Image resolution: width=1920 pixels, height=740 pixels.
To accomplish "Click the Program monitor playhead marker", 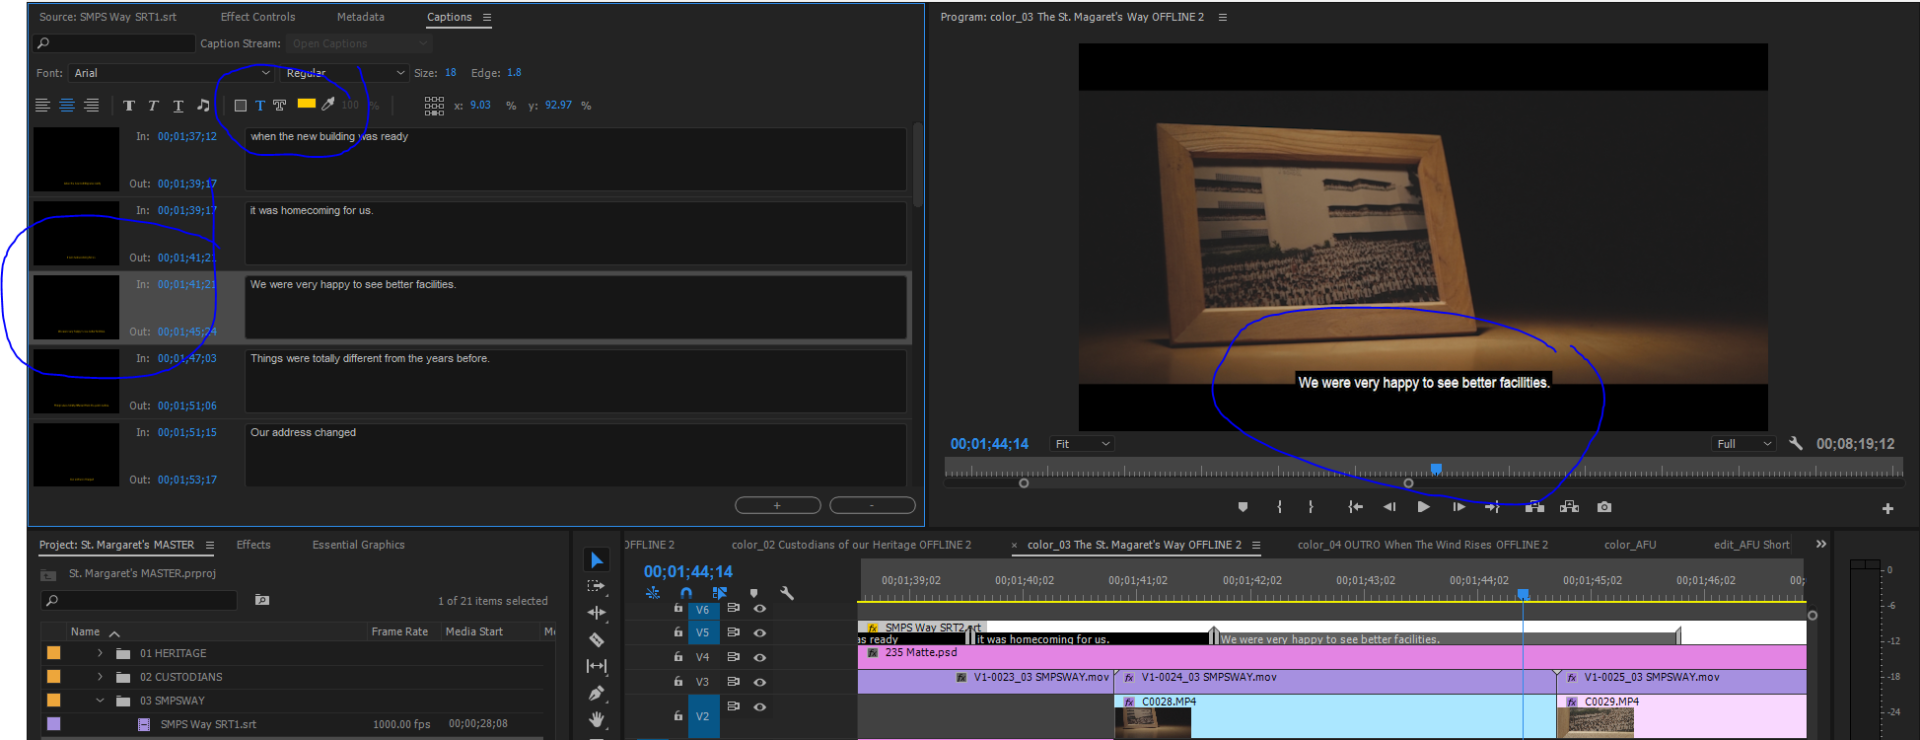I will 1436,468.
